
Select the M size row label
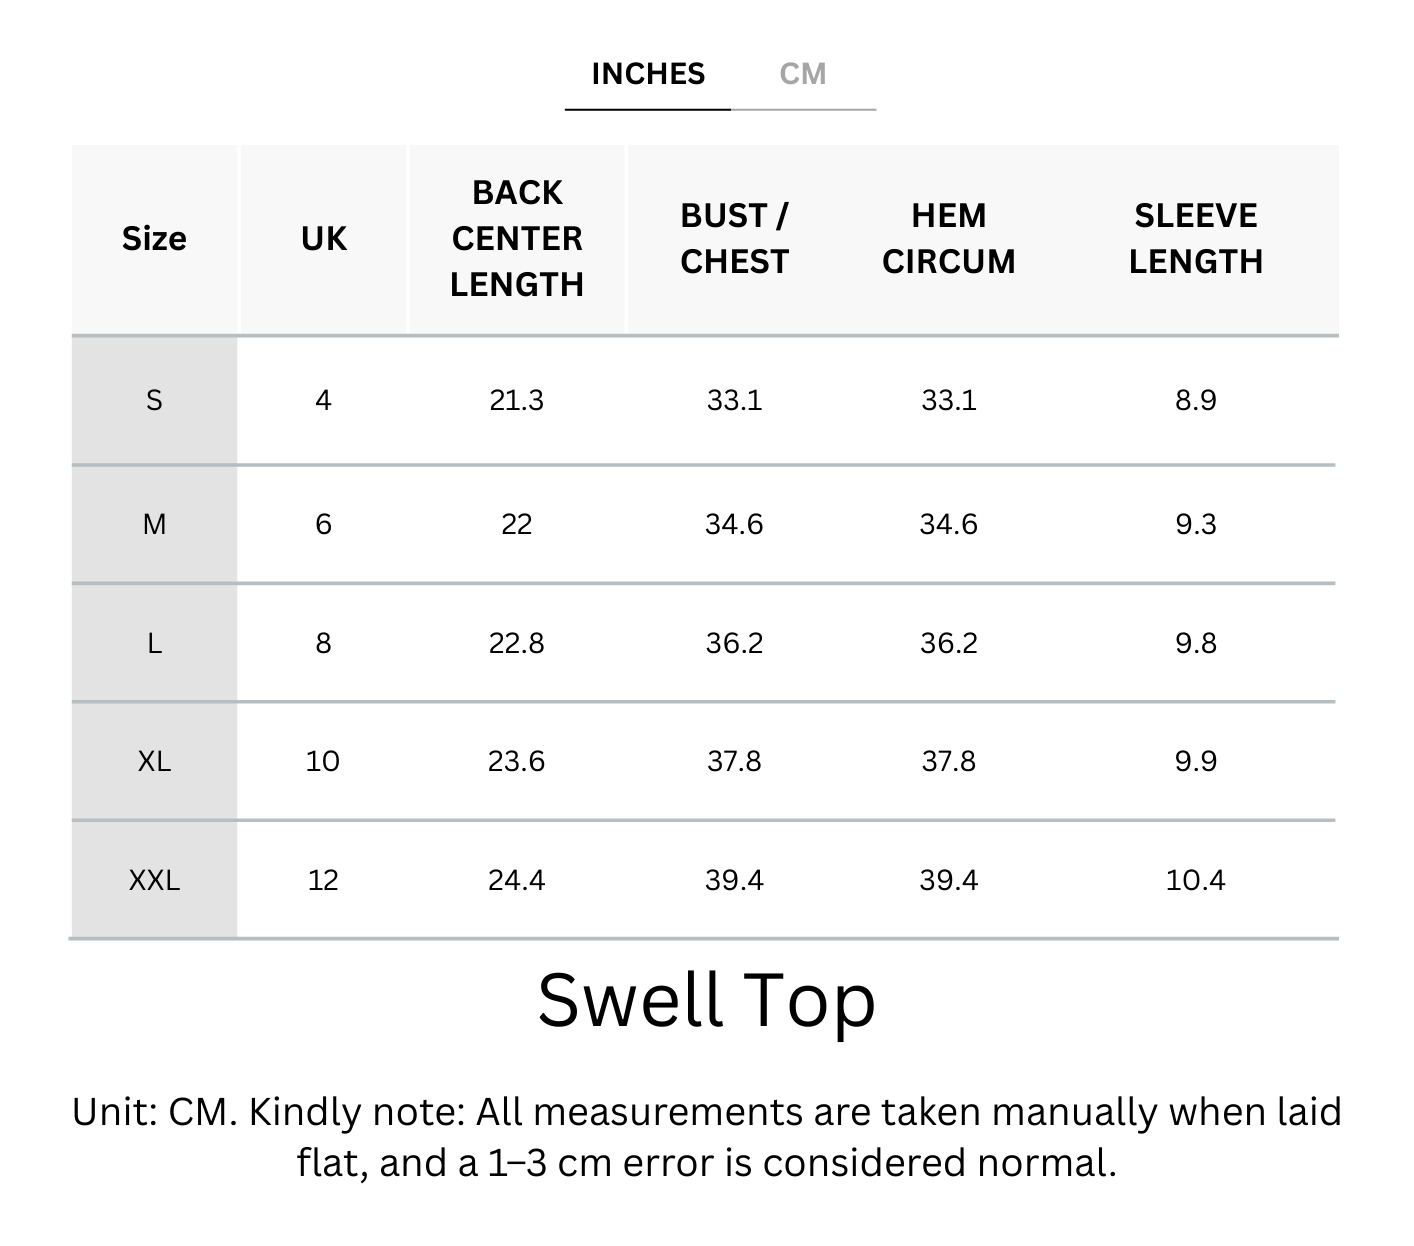tap(154, 524)
